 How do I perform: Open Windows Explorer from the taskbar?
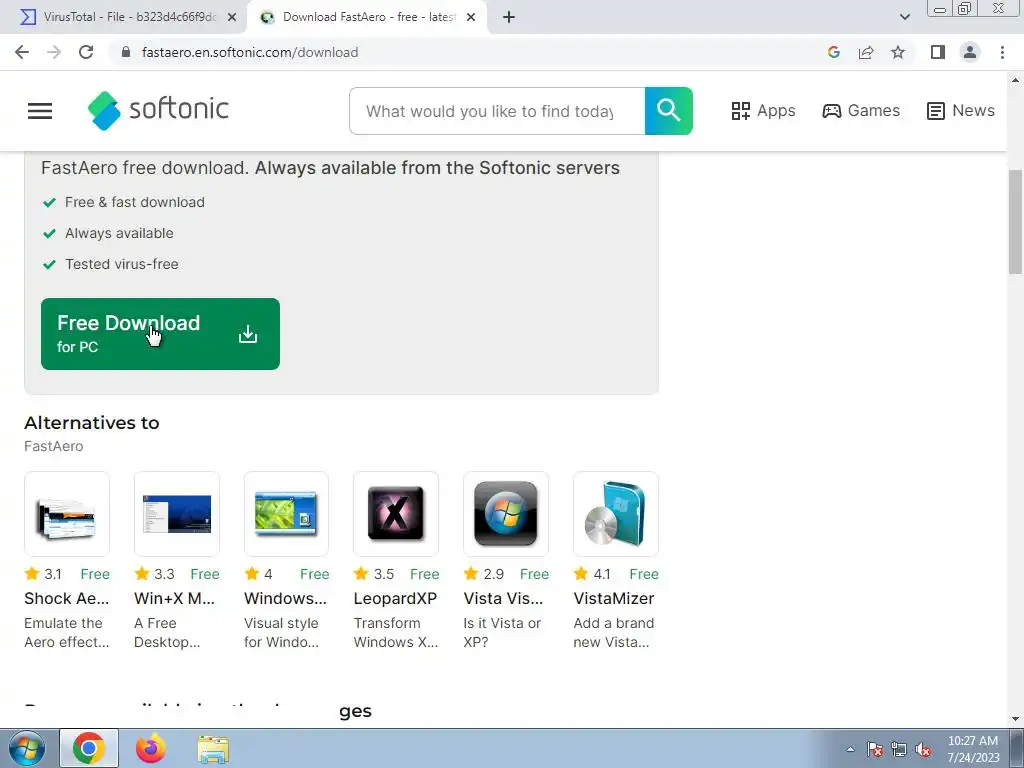click(213, 748)
